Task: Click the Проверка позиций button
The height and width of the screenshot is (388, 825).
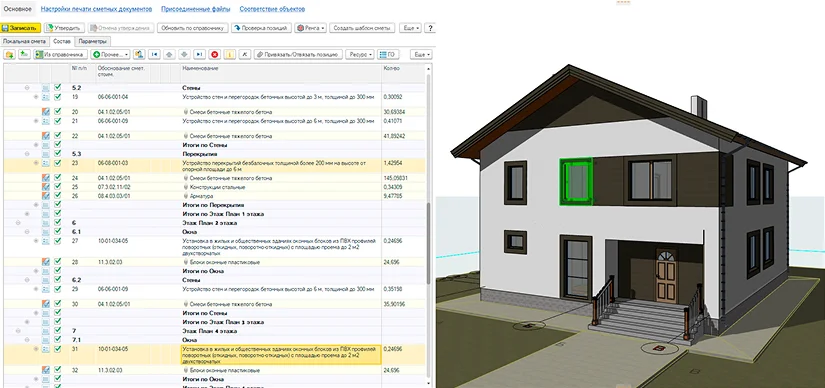Action: [x=261, y=28]
